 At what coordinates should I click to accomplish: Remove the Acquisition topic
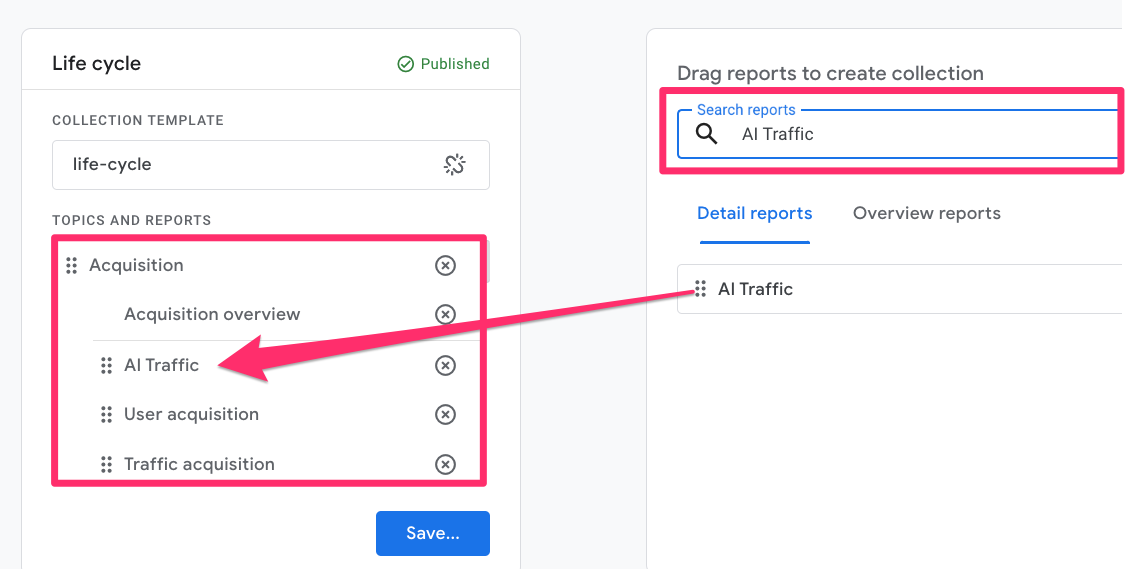tap(445, 265)
